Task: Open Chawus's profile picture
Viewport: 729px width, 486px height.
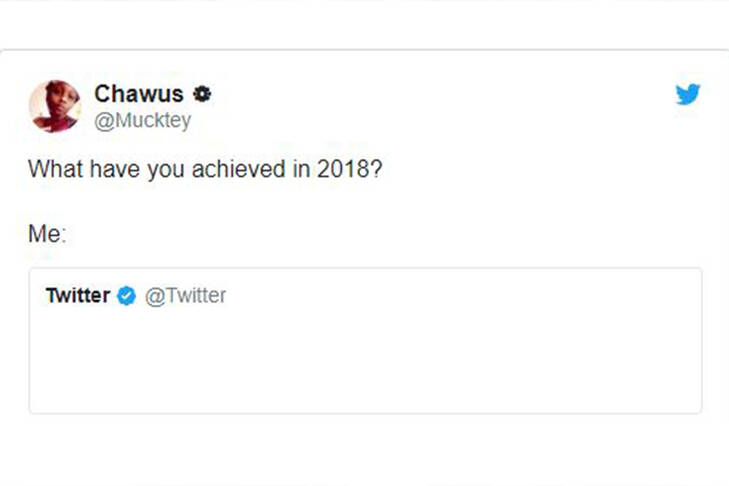Action: [55, 107]
